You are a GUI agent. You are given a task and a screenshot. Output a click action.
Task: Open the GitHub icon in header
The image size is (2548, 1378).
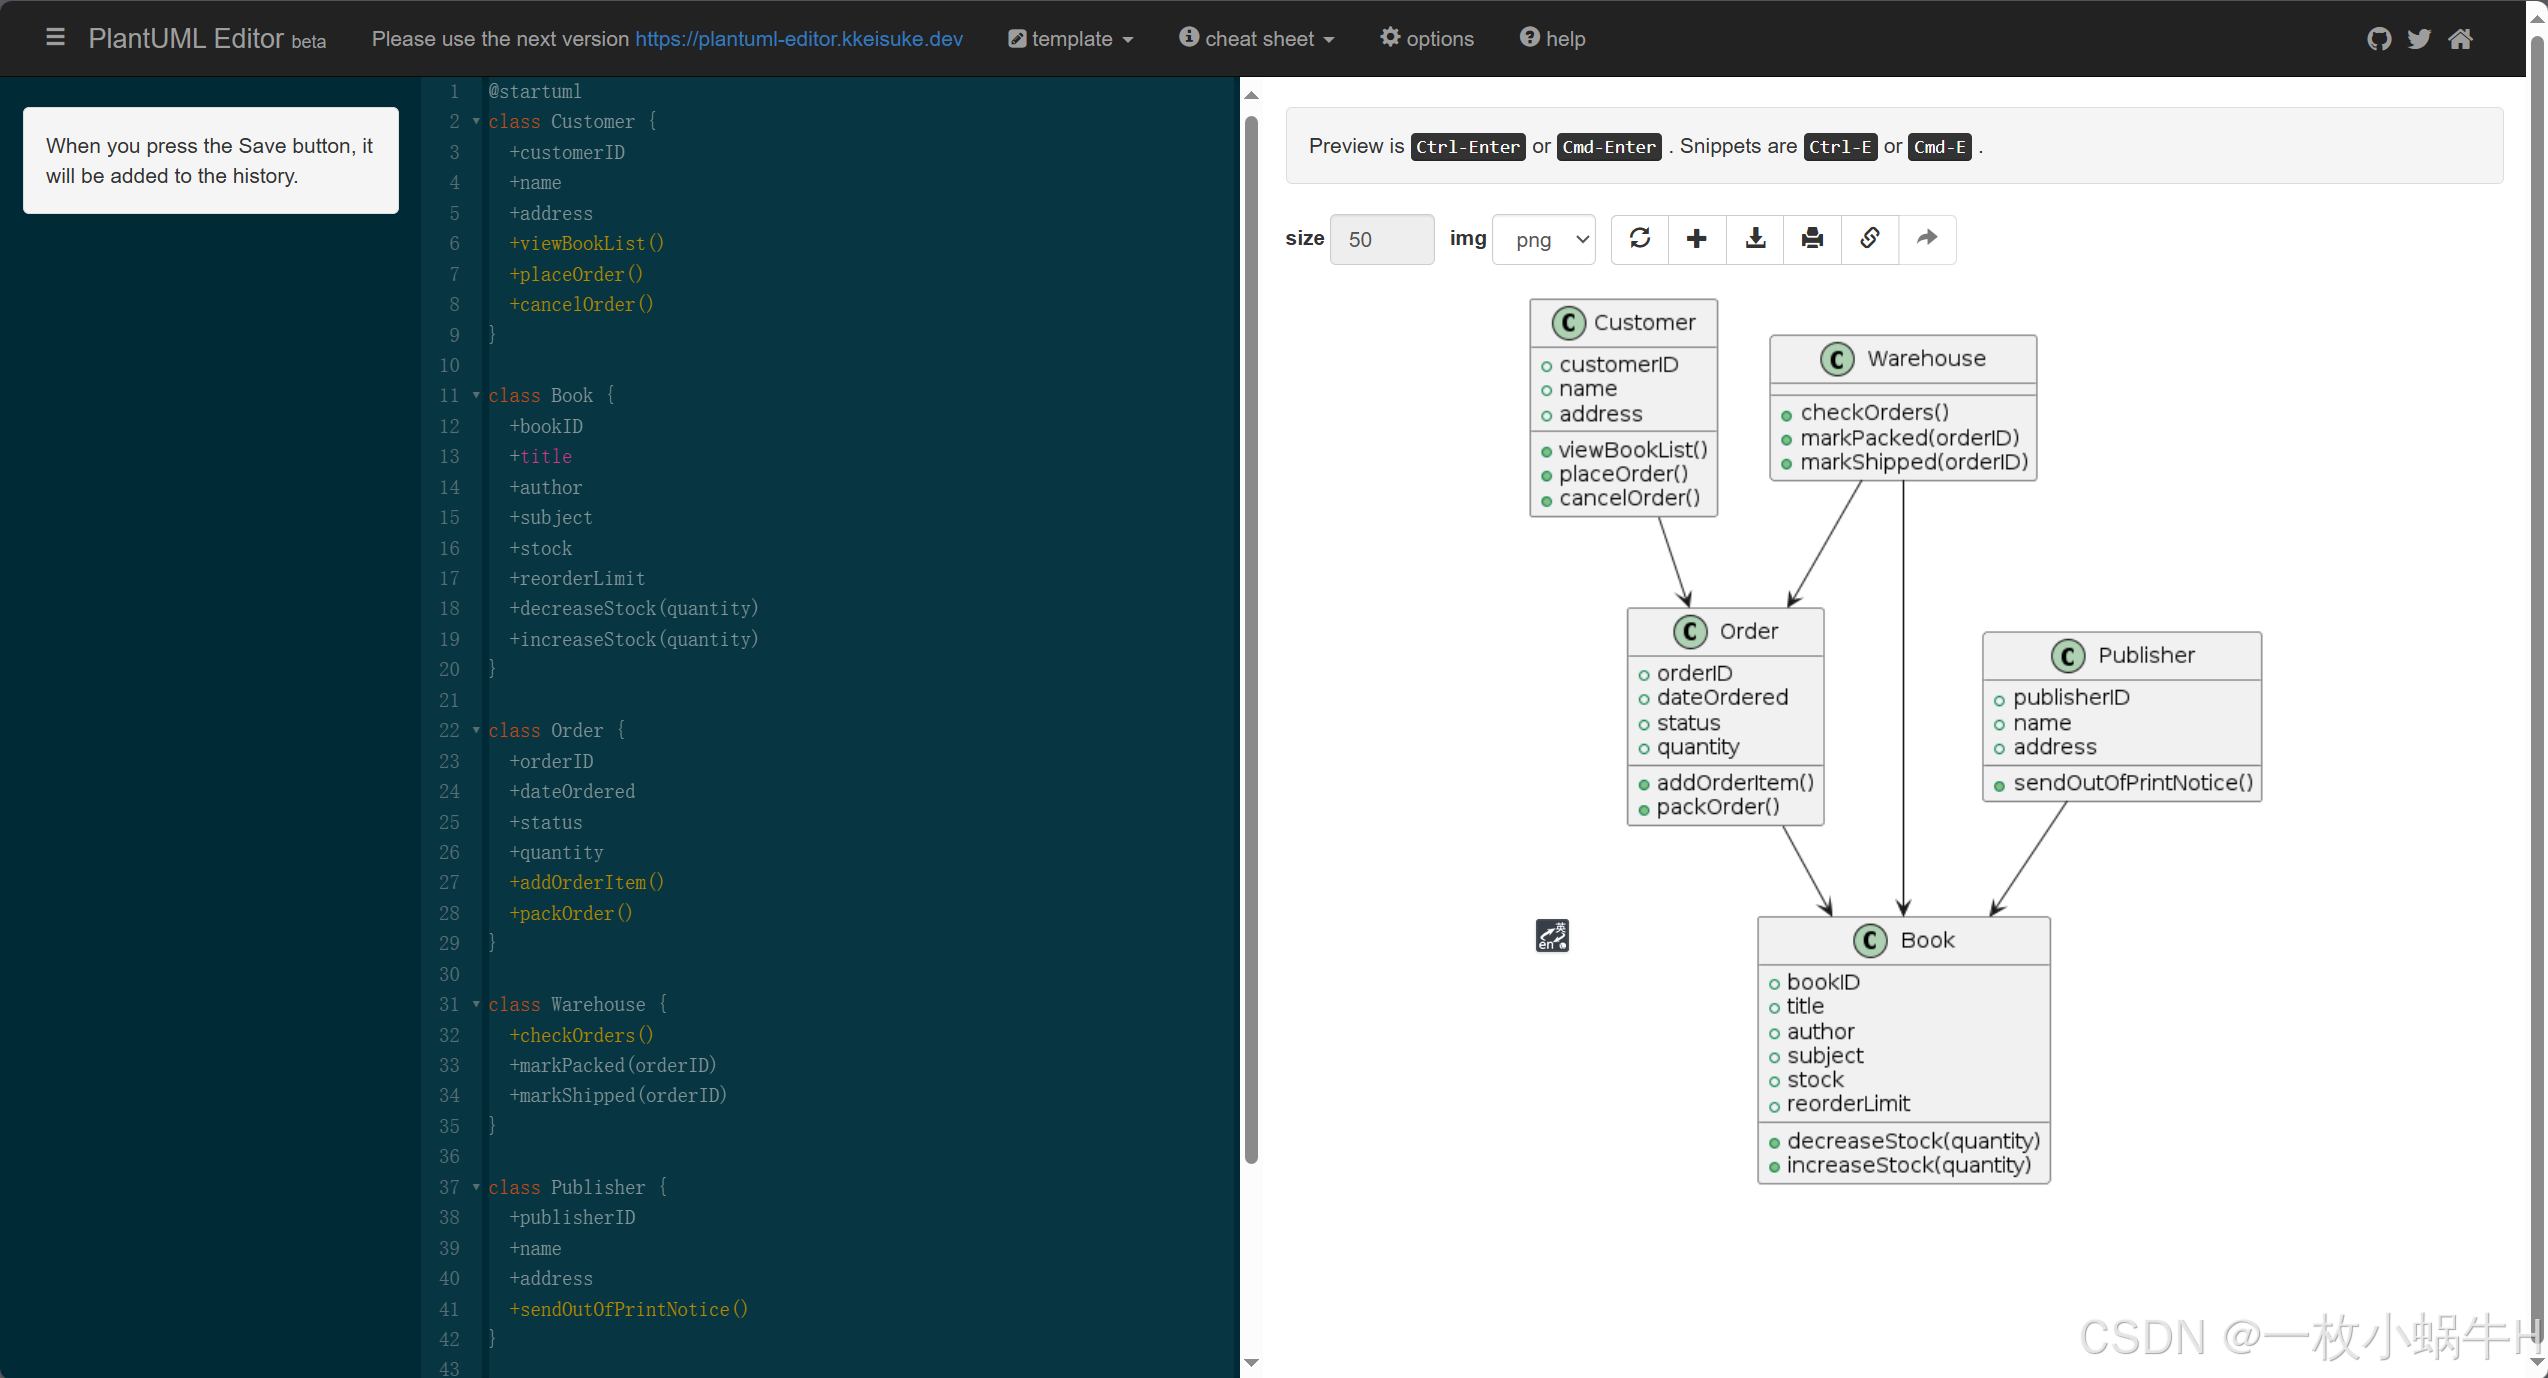[2379, 39]
